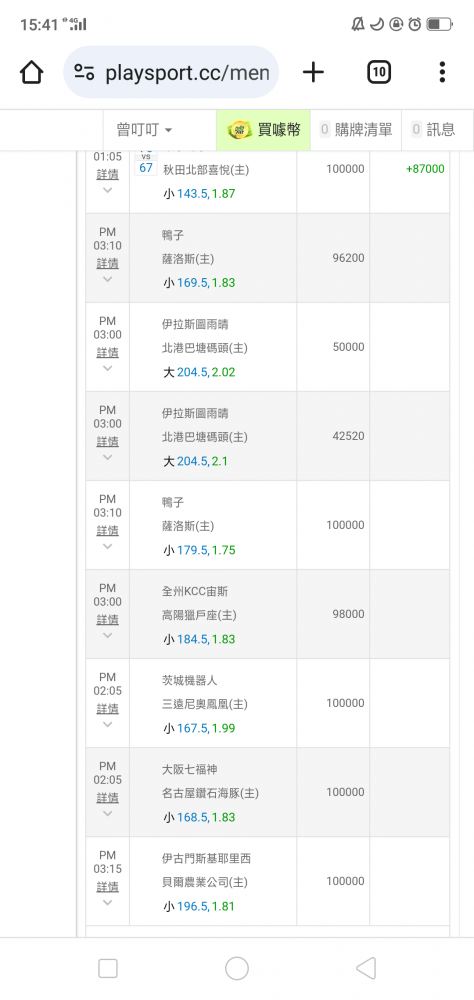Tap the Android back triangle button

click(x=366, y=968)
